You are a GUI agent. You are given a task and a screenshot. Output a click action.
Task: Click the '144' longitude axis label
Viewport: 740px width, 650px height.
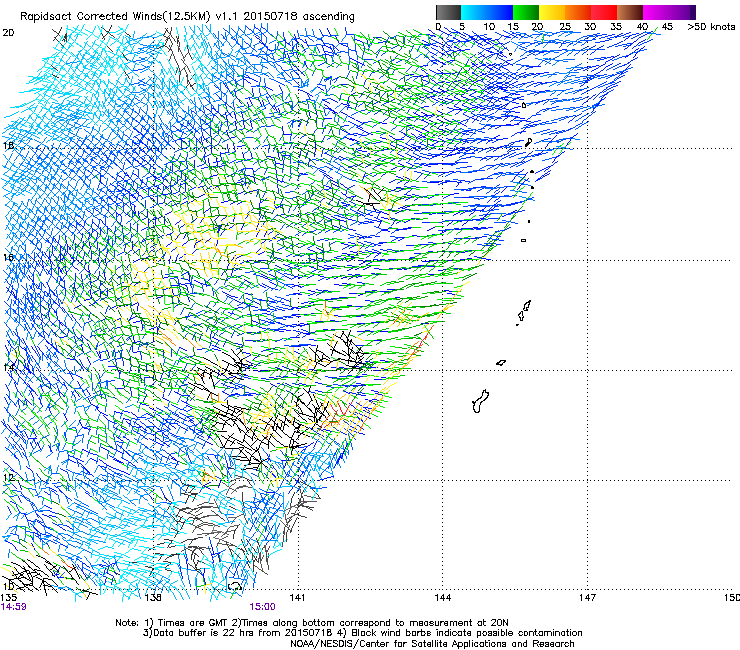coord(443,598)
